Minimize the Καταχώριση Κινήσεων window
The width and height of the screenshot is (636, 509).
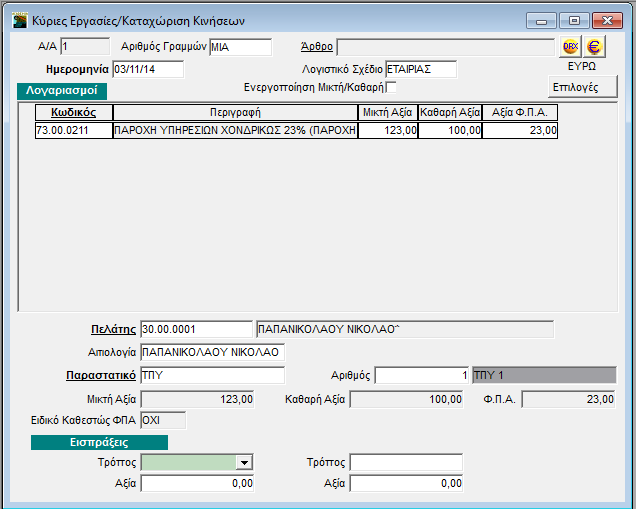(541, 21)
